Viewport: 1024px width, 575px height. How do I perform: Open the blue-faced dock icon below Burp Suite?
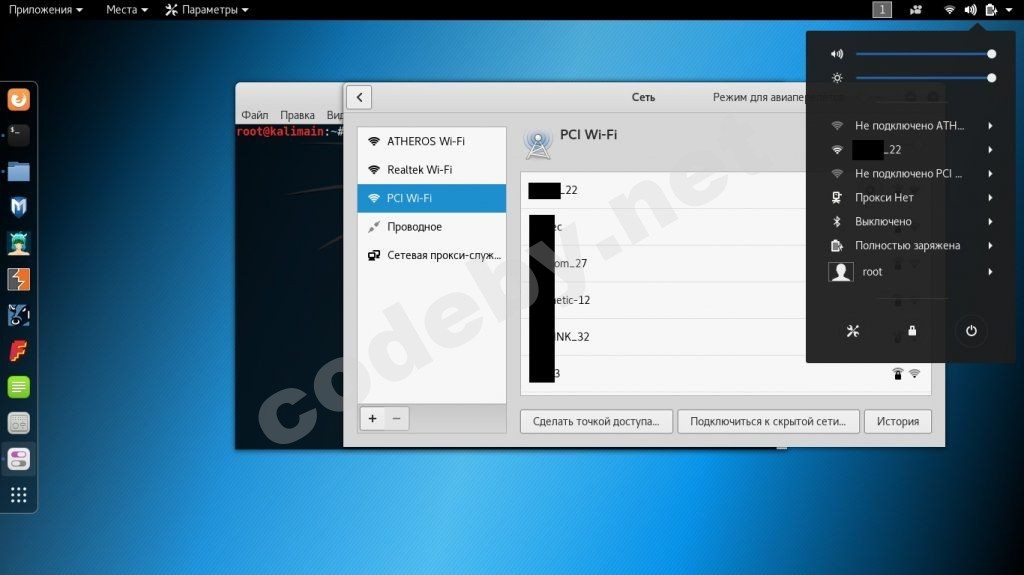coord(18,315)
